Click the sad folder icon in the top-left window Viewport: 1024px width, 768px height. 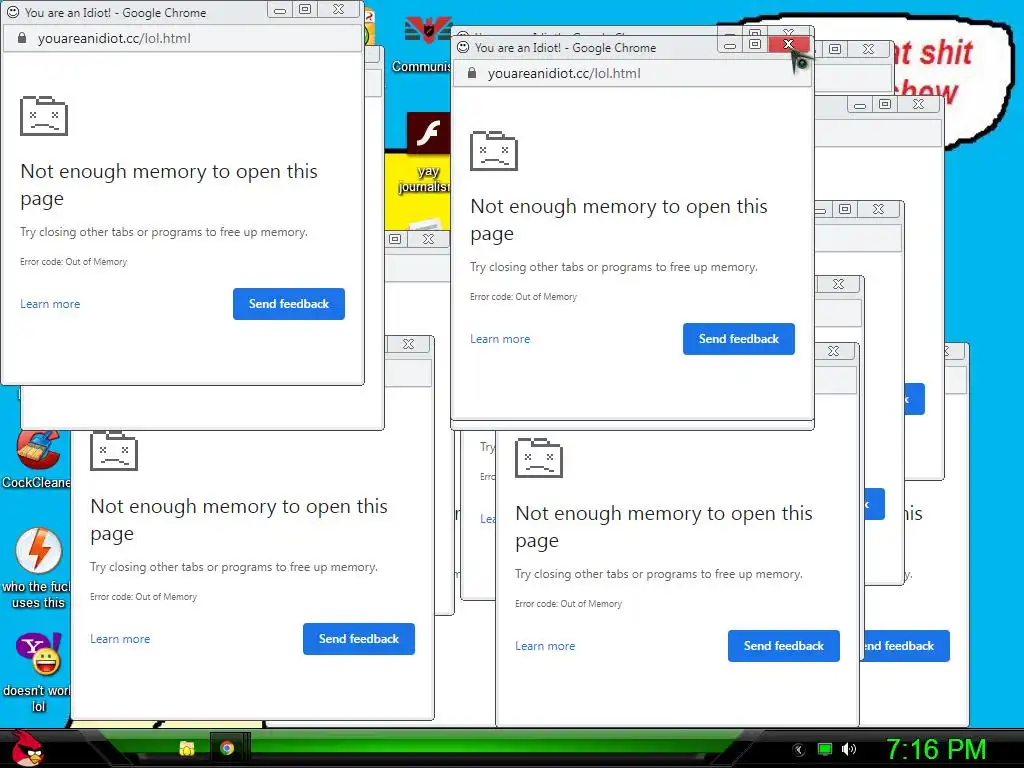(44, 116)
